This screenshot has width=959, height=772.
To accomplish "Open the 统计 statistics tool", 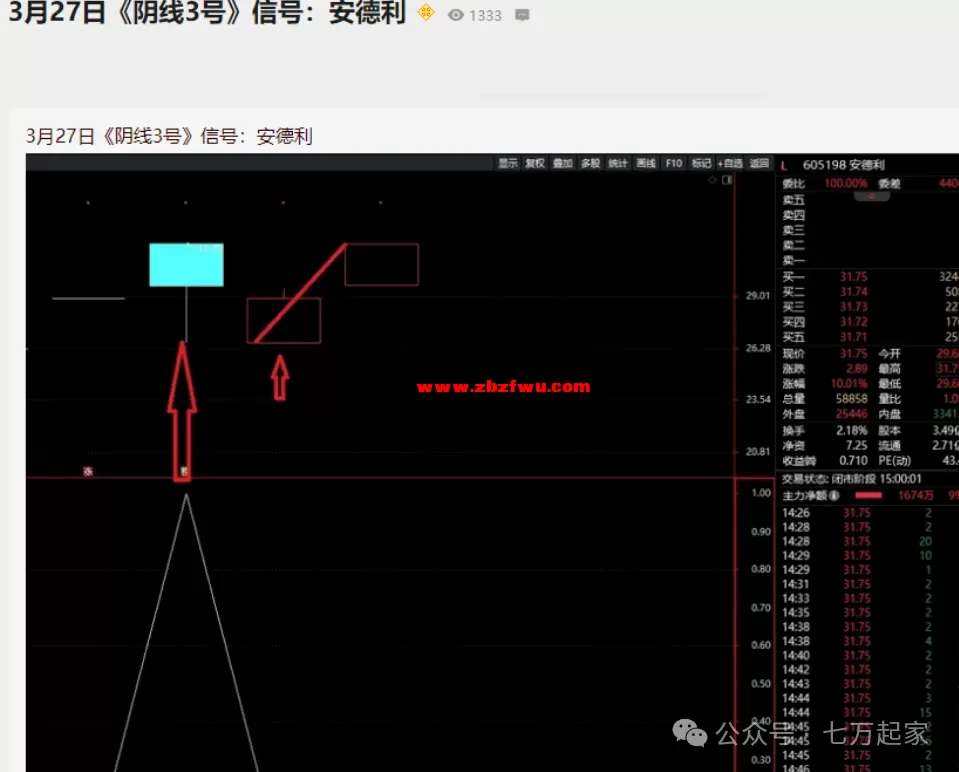I will pyautogui.click(x=618, y=163).
